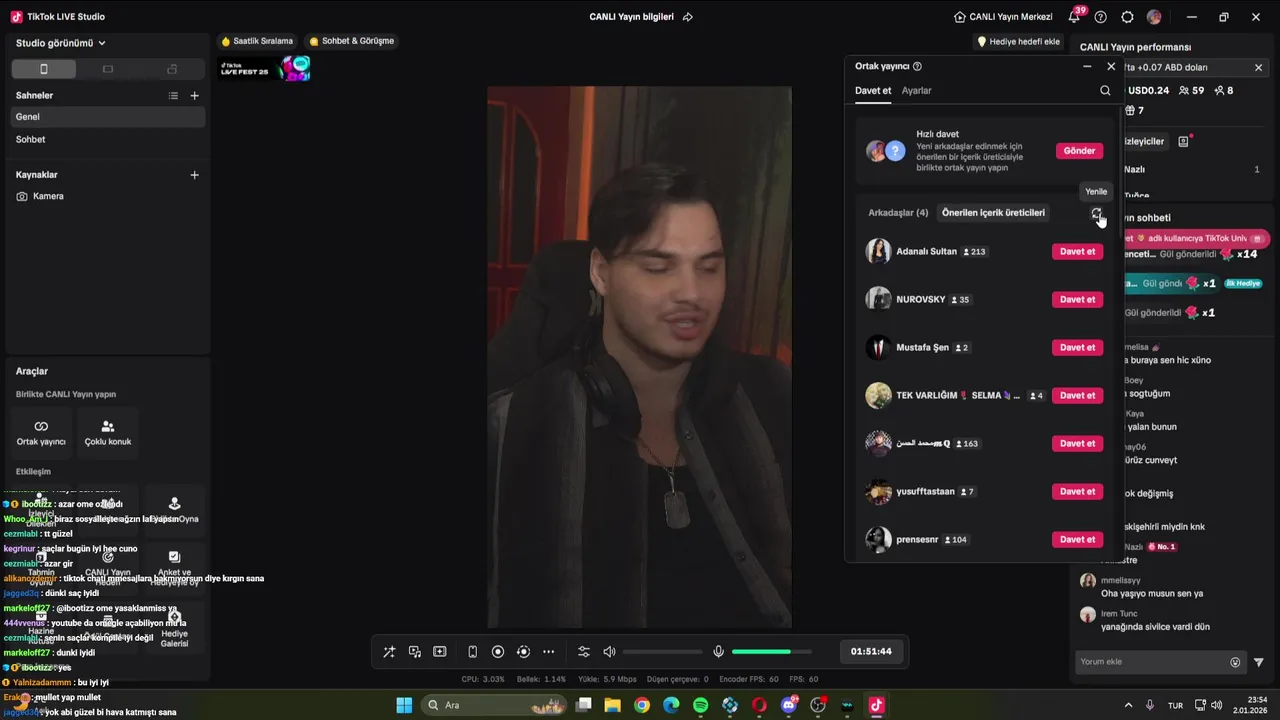Click help icon next to Ortak yayıncı title
This screenshot has width=1280, height=720.
(x=917, y=66)
